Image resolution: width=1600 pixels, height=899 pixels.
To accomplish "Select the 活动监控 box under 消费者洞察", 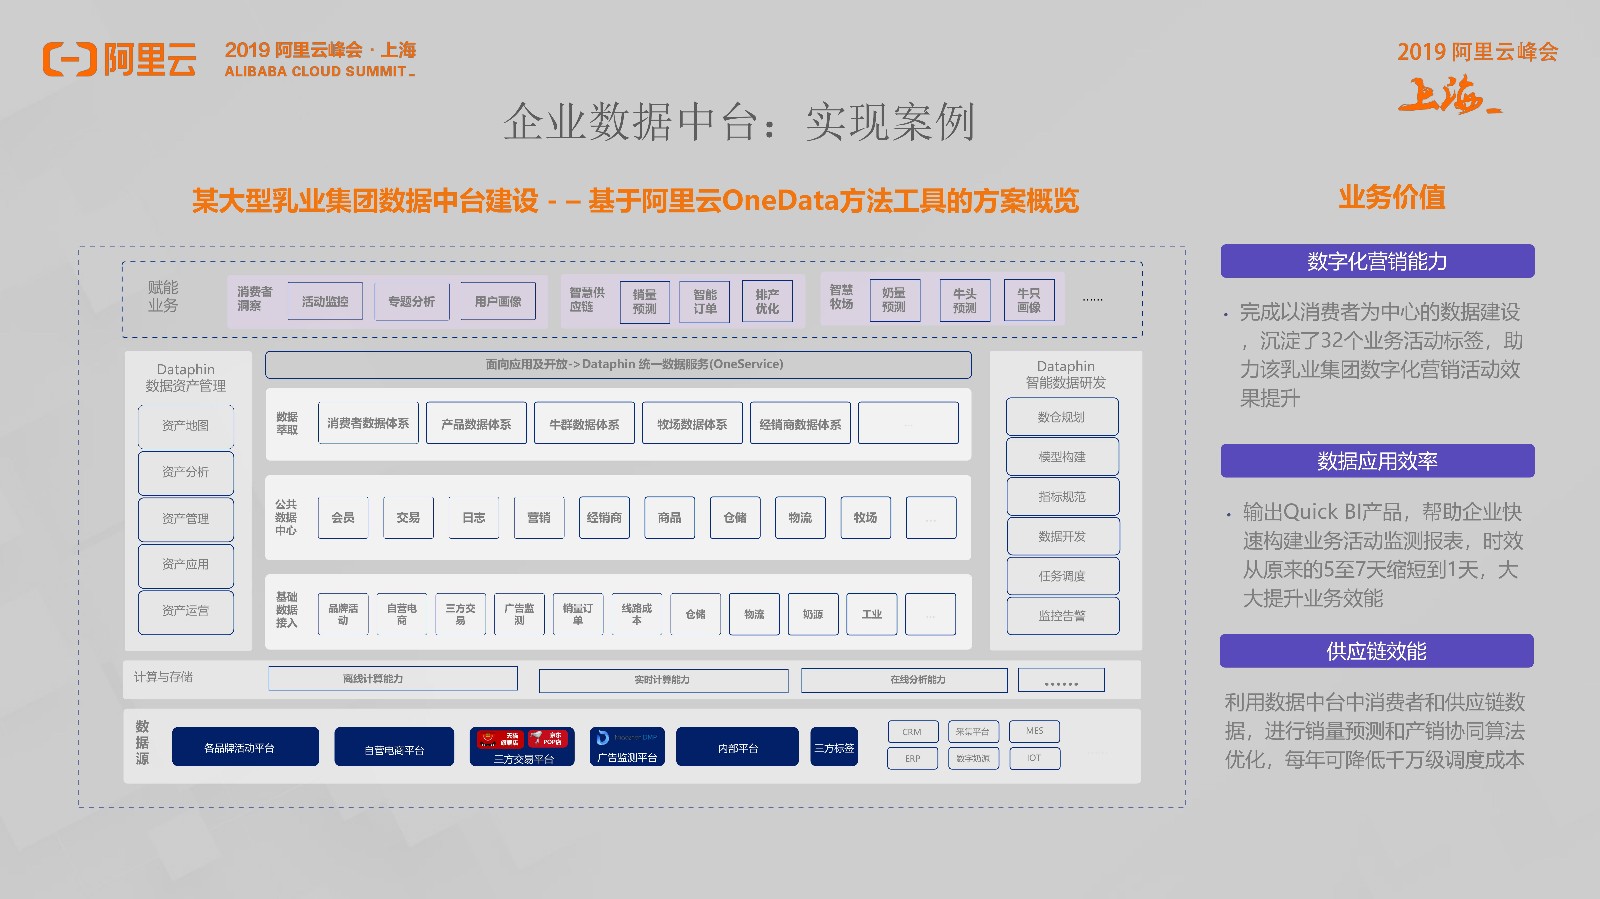I will [x=325, y=301].
